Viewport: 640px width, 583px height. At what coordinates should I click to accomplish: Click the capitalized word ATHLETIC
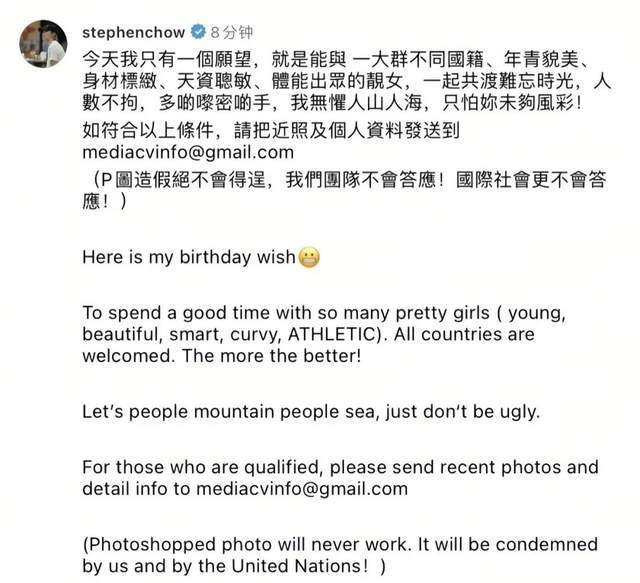click(331, 334)
